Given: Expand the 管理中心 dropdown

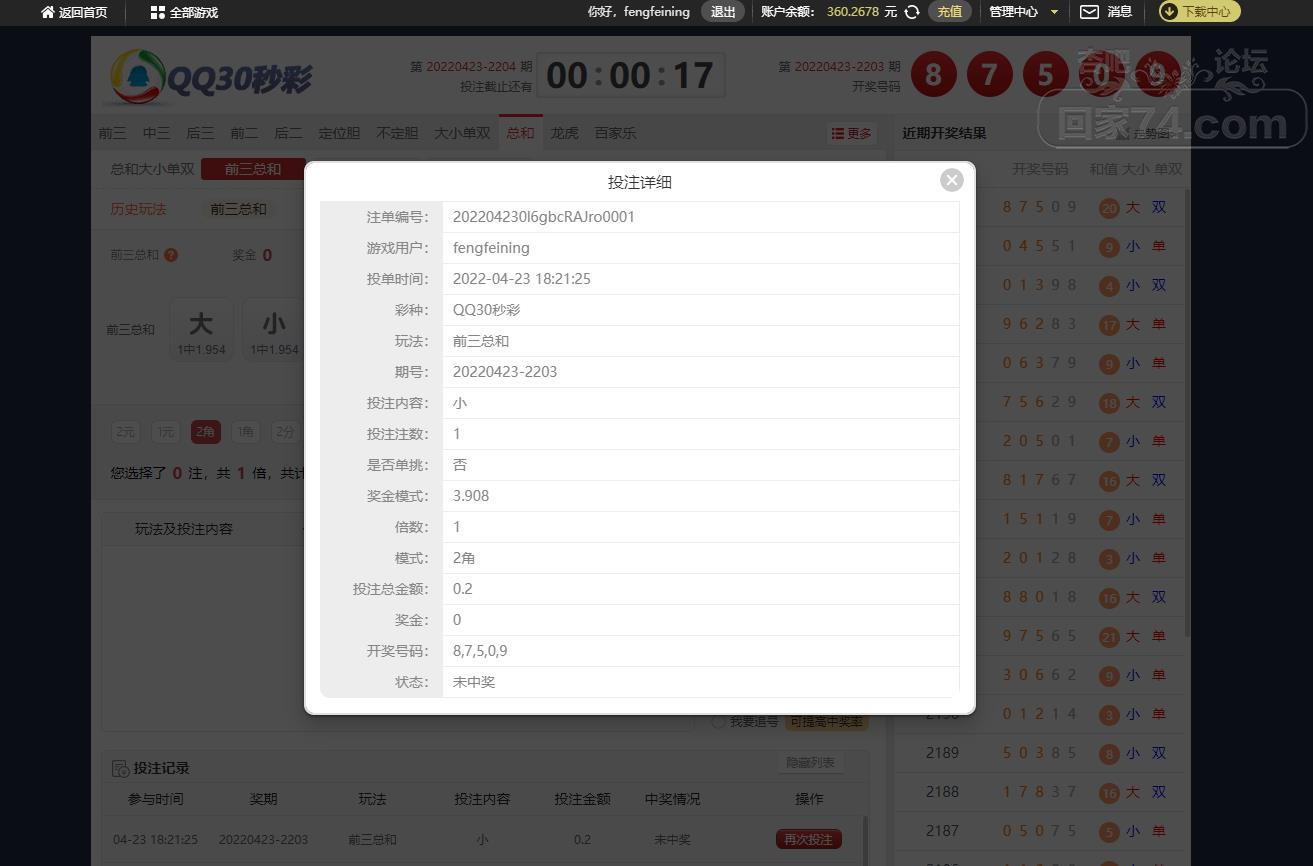Looking at the screenshot, I should pos(1053,12).
